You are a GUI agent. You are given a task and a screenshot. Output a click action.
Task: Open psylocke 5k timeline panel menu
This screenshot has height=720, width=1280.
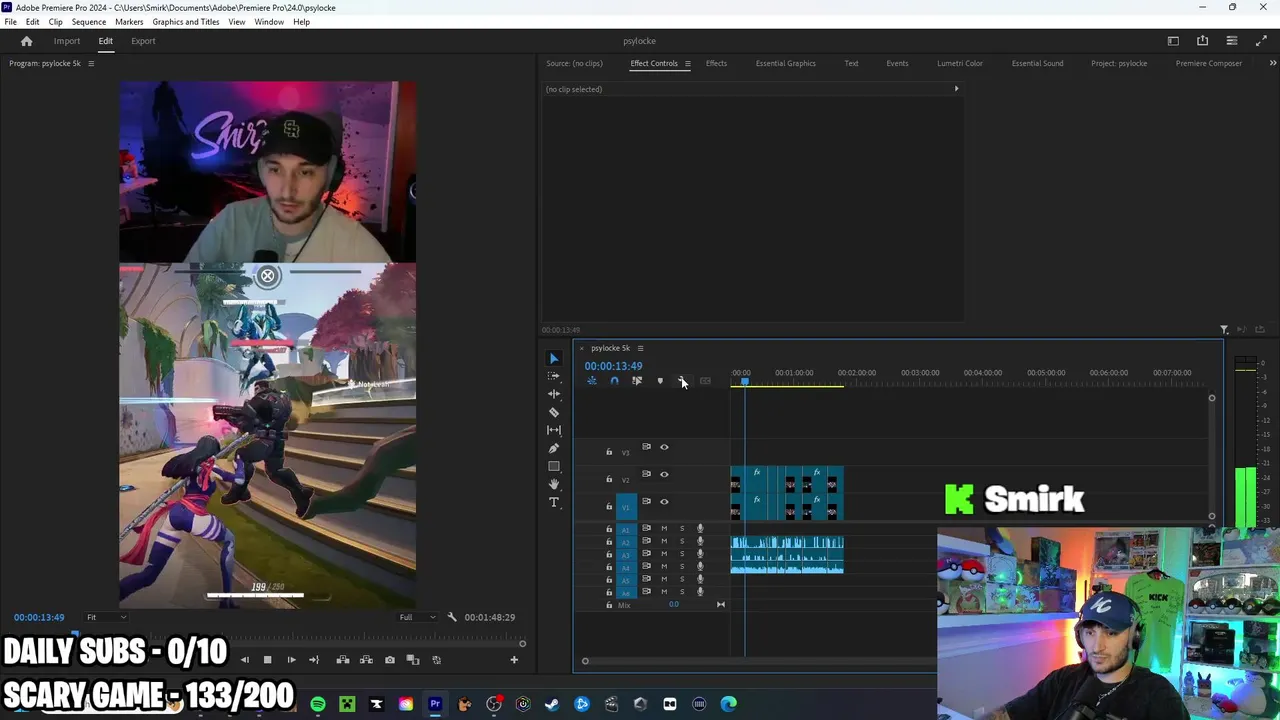pyautogui.click(x=640, y=348)
